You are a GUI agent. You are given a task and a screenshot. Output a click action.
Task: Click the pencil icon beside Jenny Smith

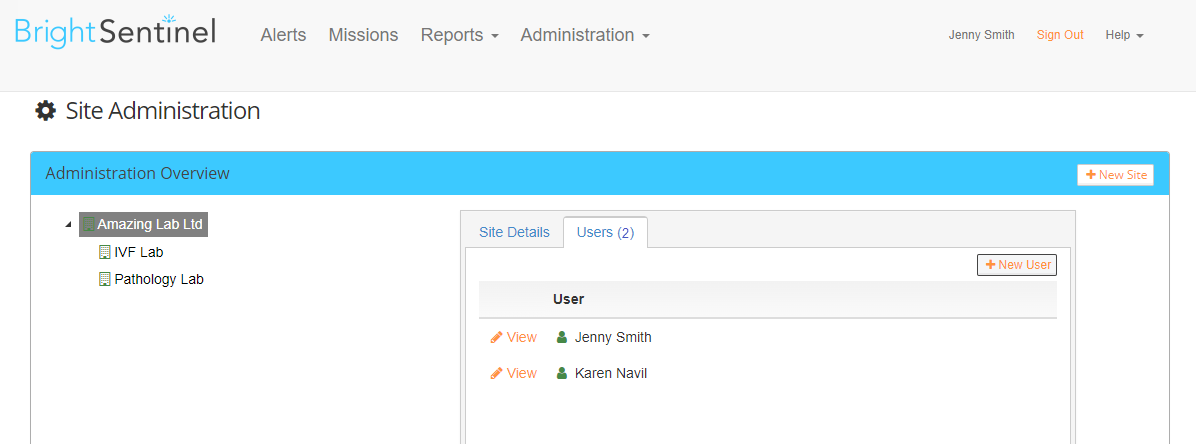[x=497, y=337]
